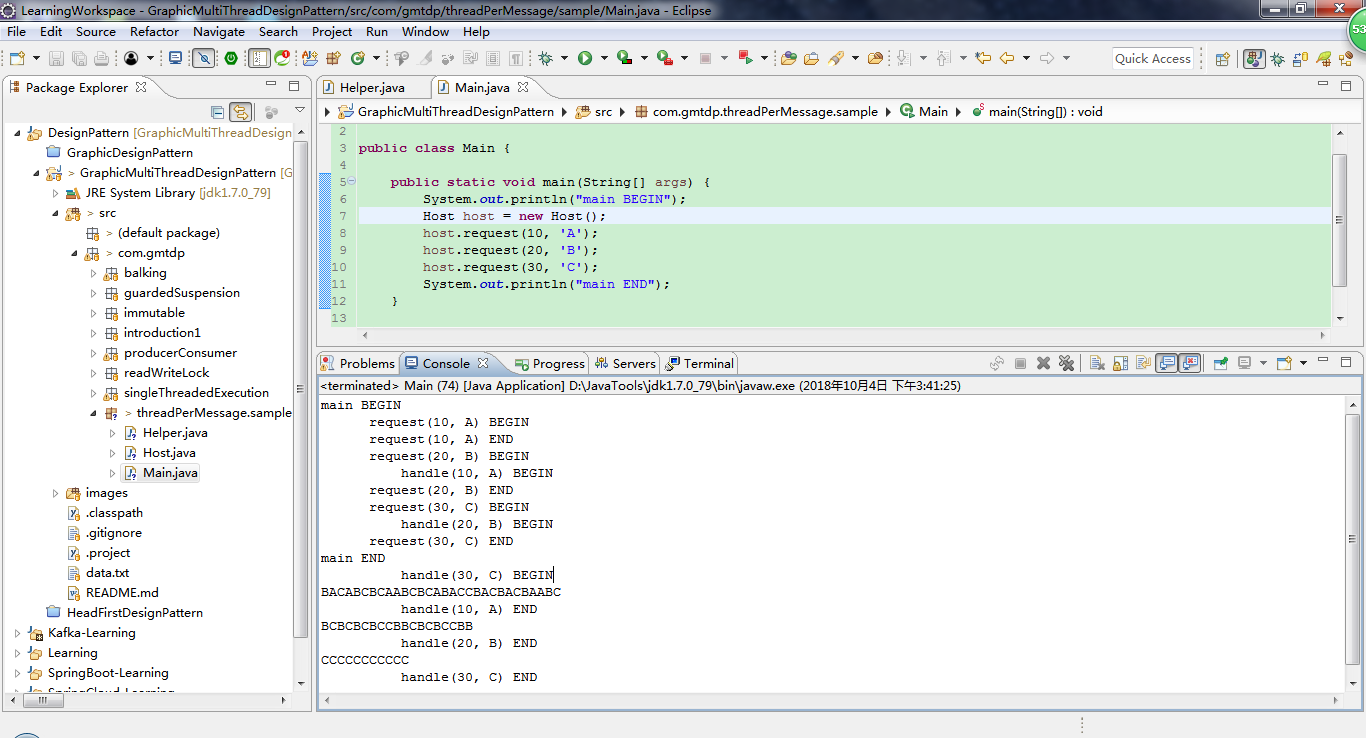Expand the Kafka-Learning project node
The width and height of the screenshot is (1366, 738).
[17, 633]
